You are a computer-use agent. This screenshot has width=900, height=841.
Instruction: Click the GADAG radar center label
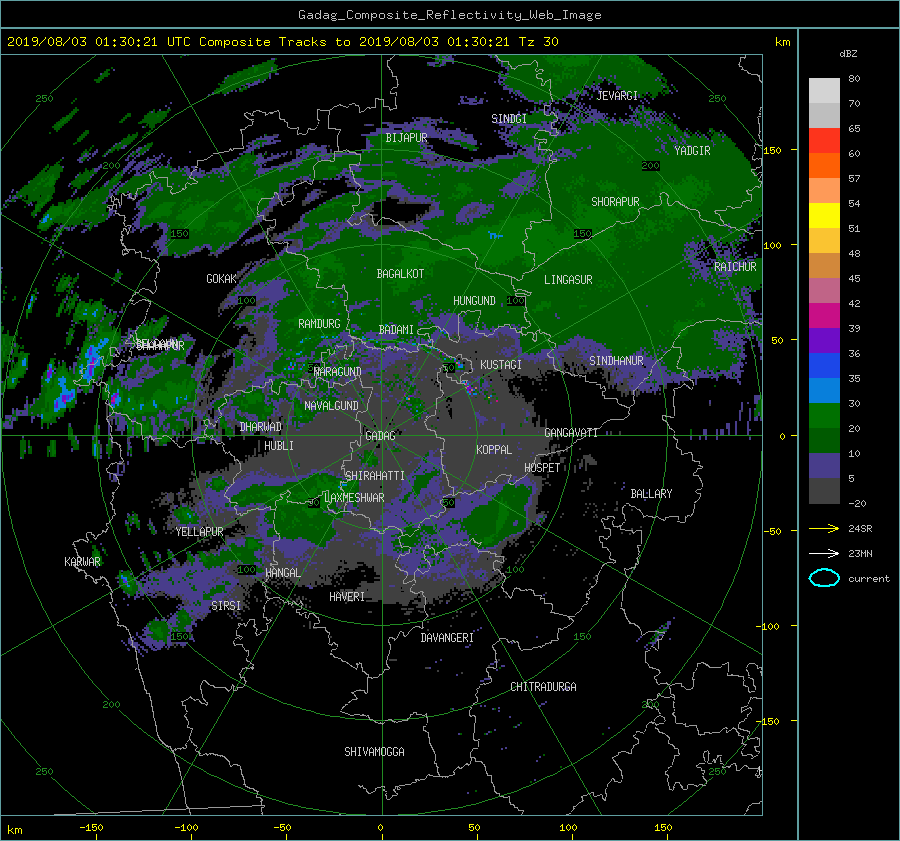coord(380,436)
